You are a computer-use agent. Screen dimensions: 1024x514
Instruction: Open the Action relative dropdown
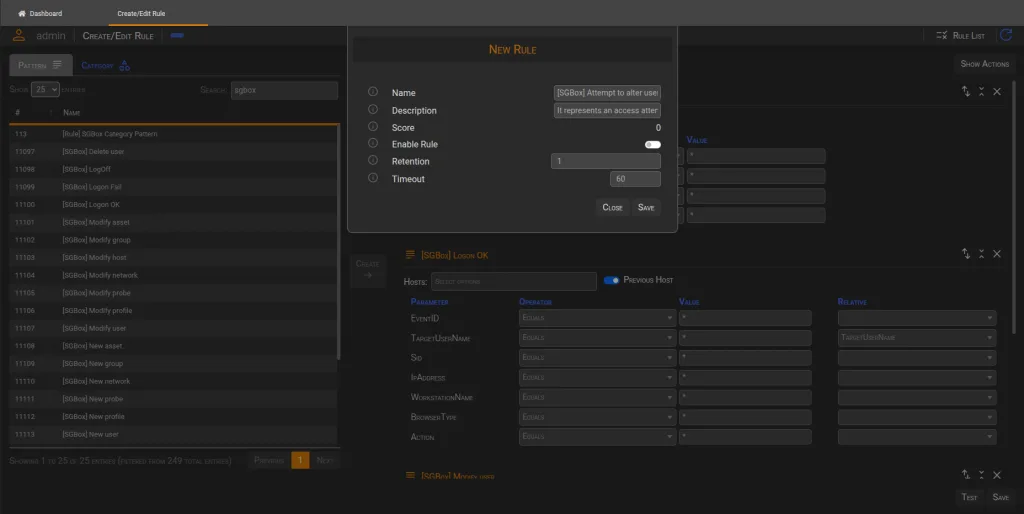tap(917, 436)
